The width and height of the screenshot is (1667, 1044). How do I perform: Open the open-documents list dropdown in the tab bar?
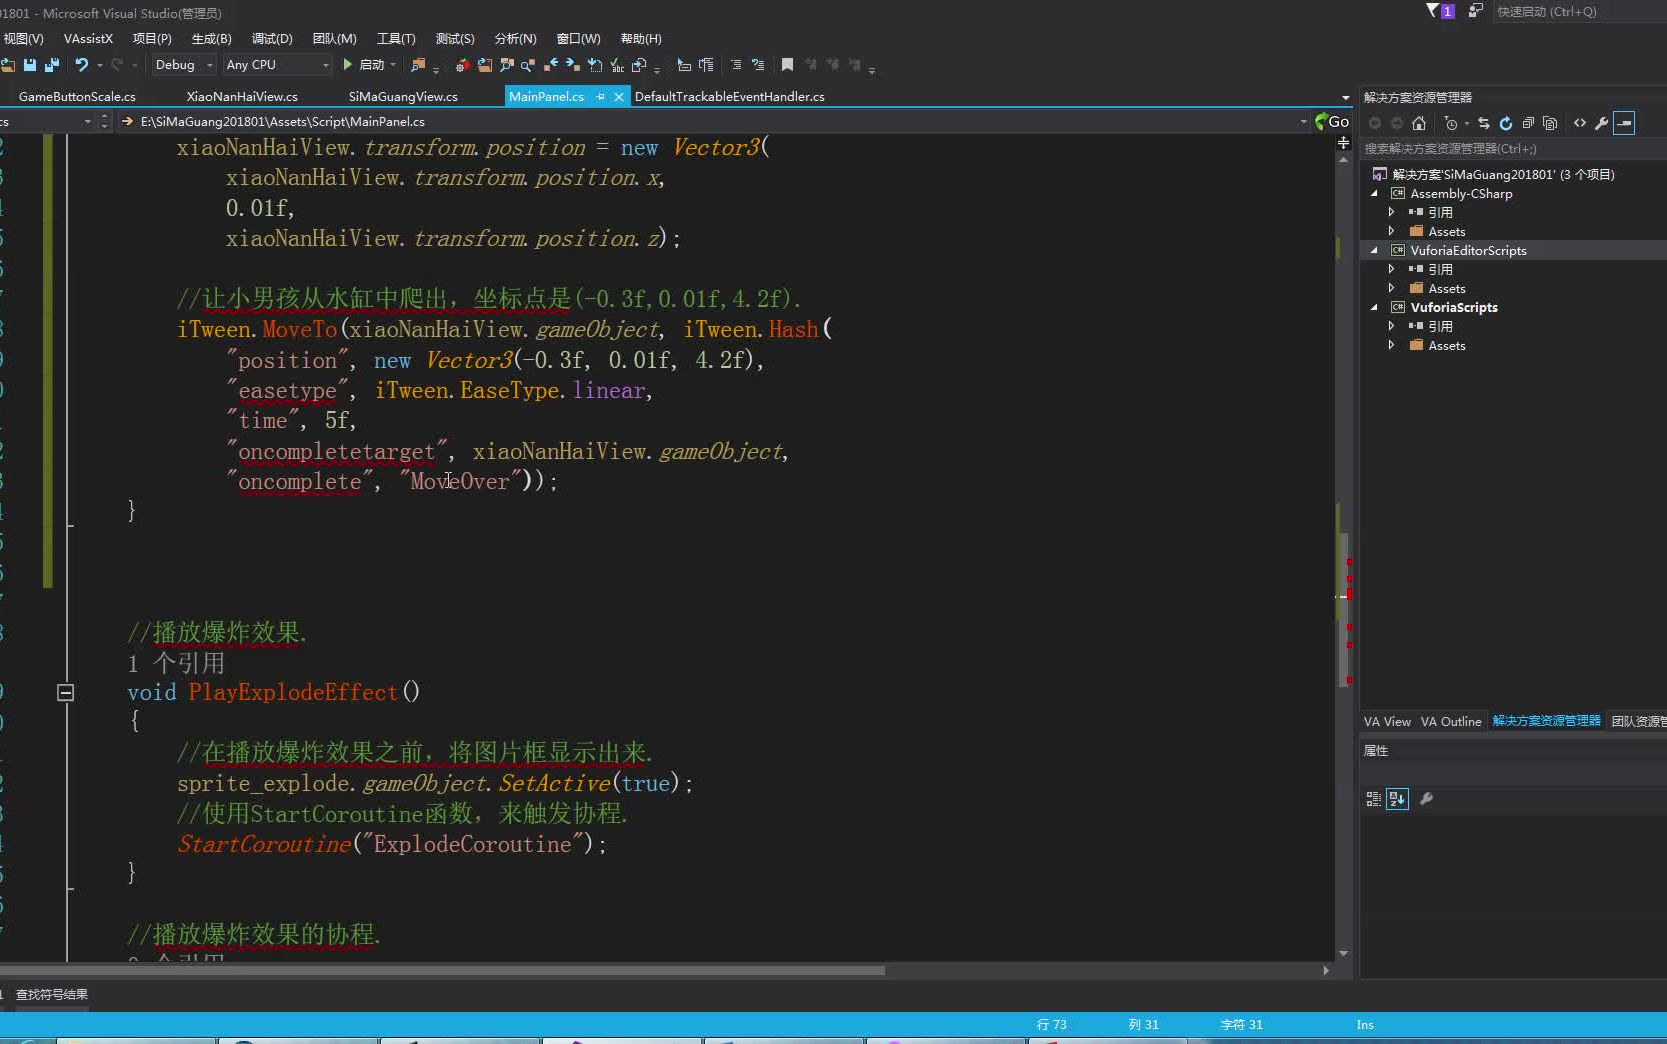1346,97
